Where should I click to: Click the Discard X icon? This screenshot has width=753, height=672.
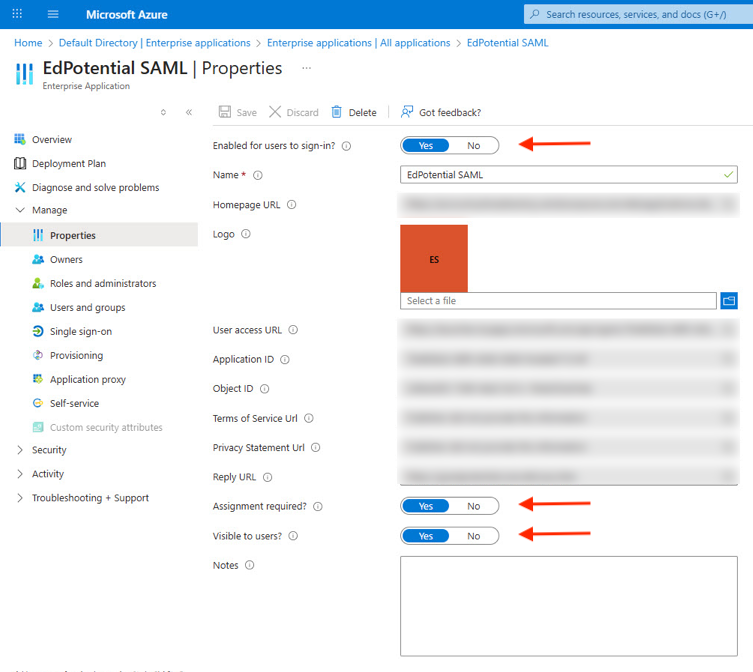coord(275,112)
